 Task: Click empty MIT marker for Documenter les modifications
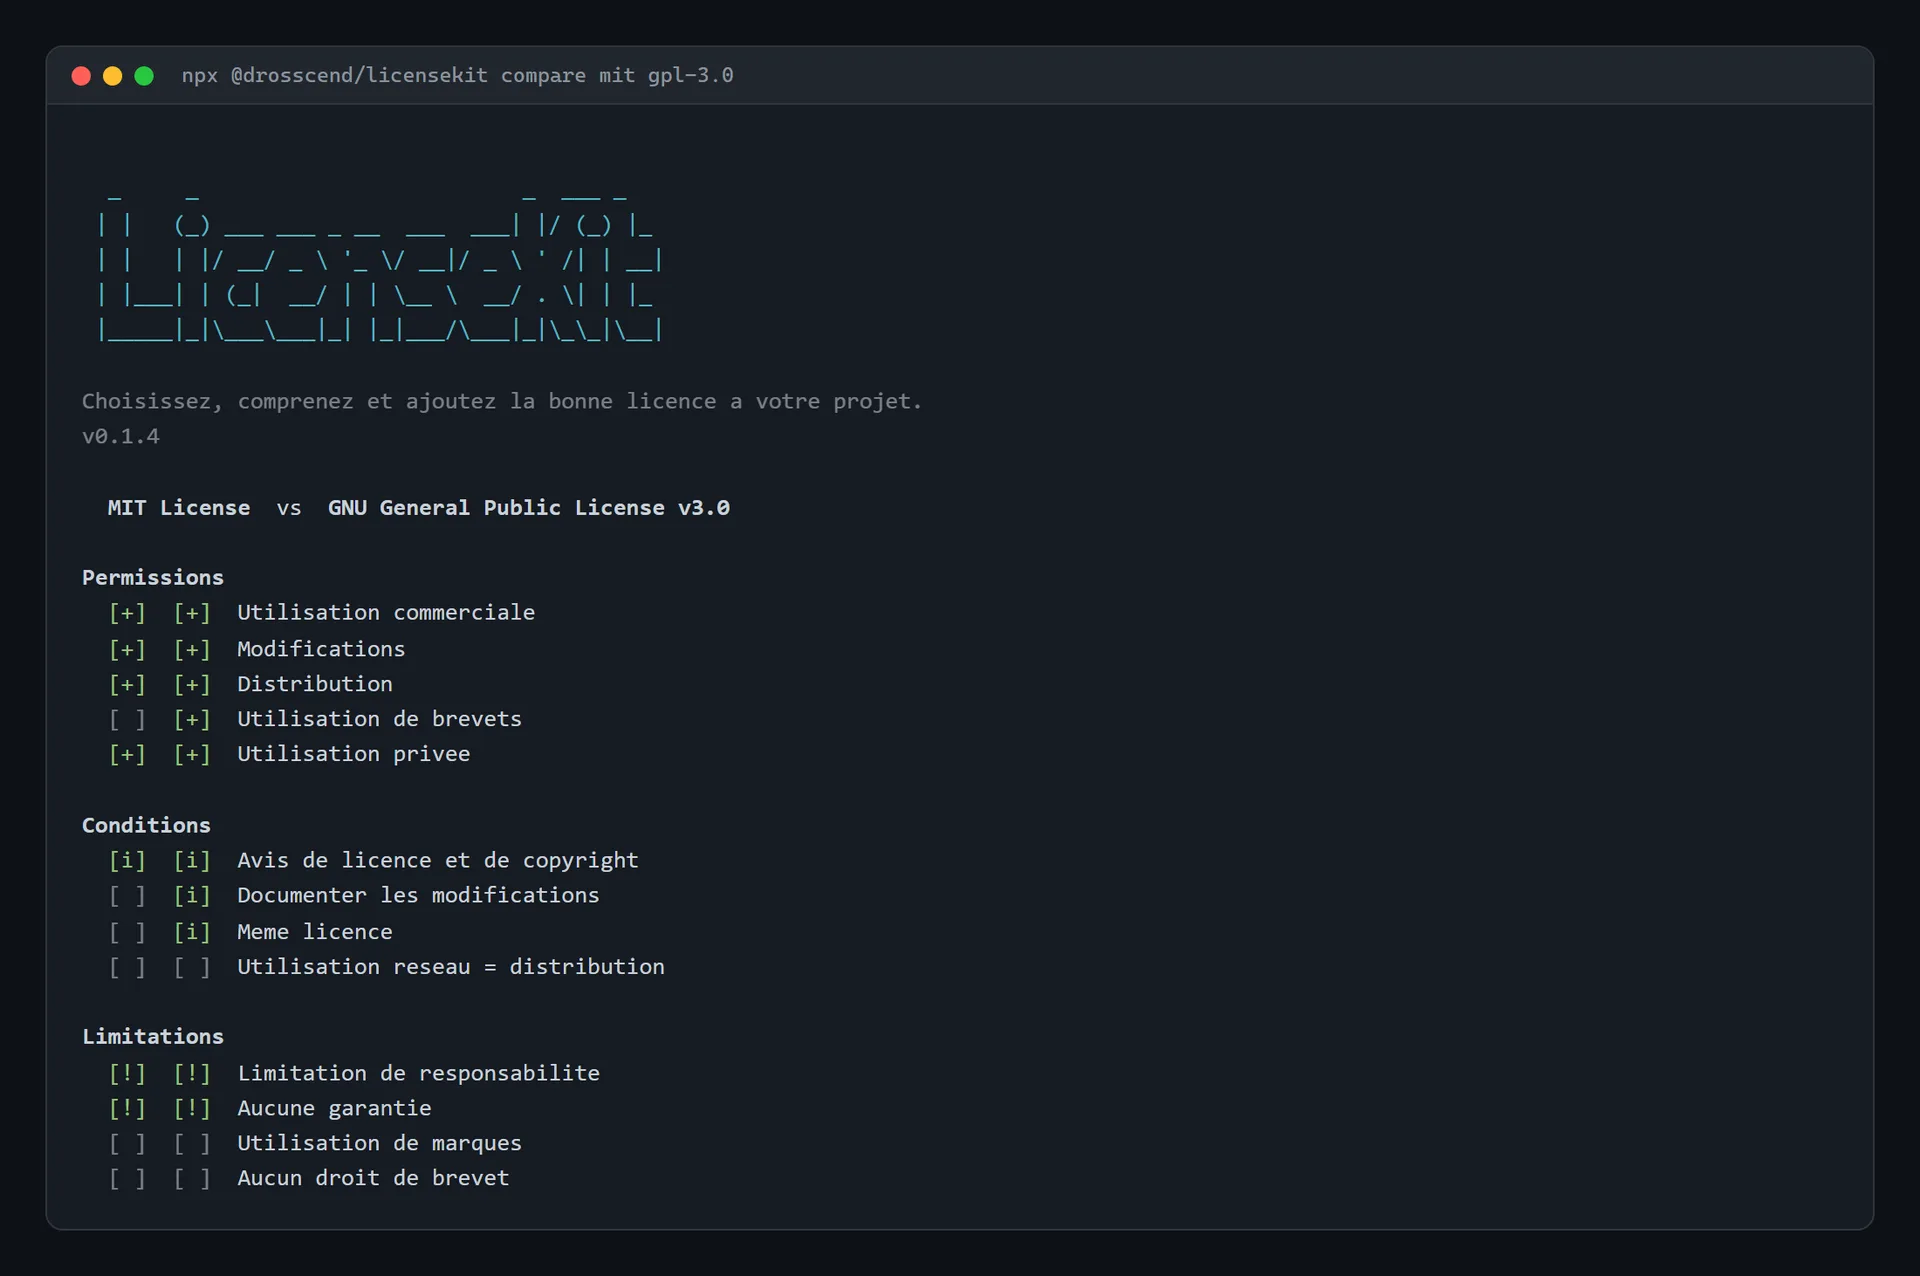127,896
